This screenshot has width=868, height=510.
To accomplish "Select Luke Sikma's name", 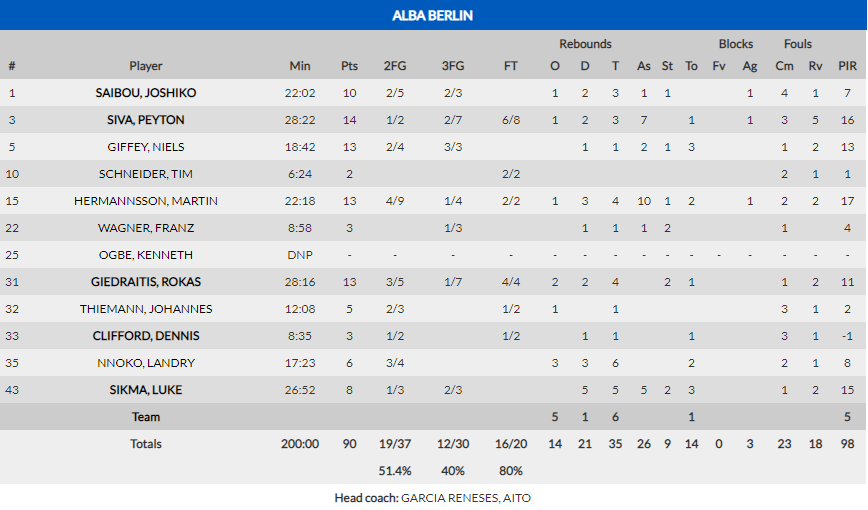I will click(x=146, y=390).
